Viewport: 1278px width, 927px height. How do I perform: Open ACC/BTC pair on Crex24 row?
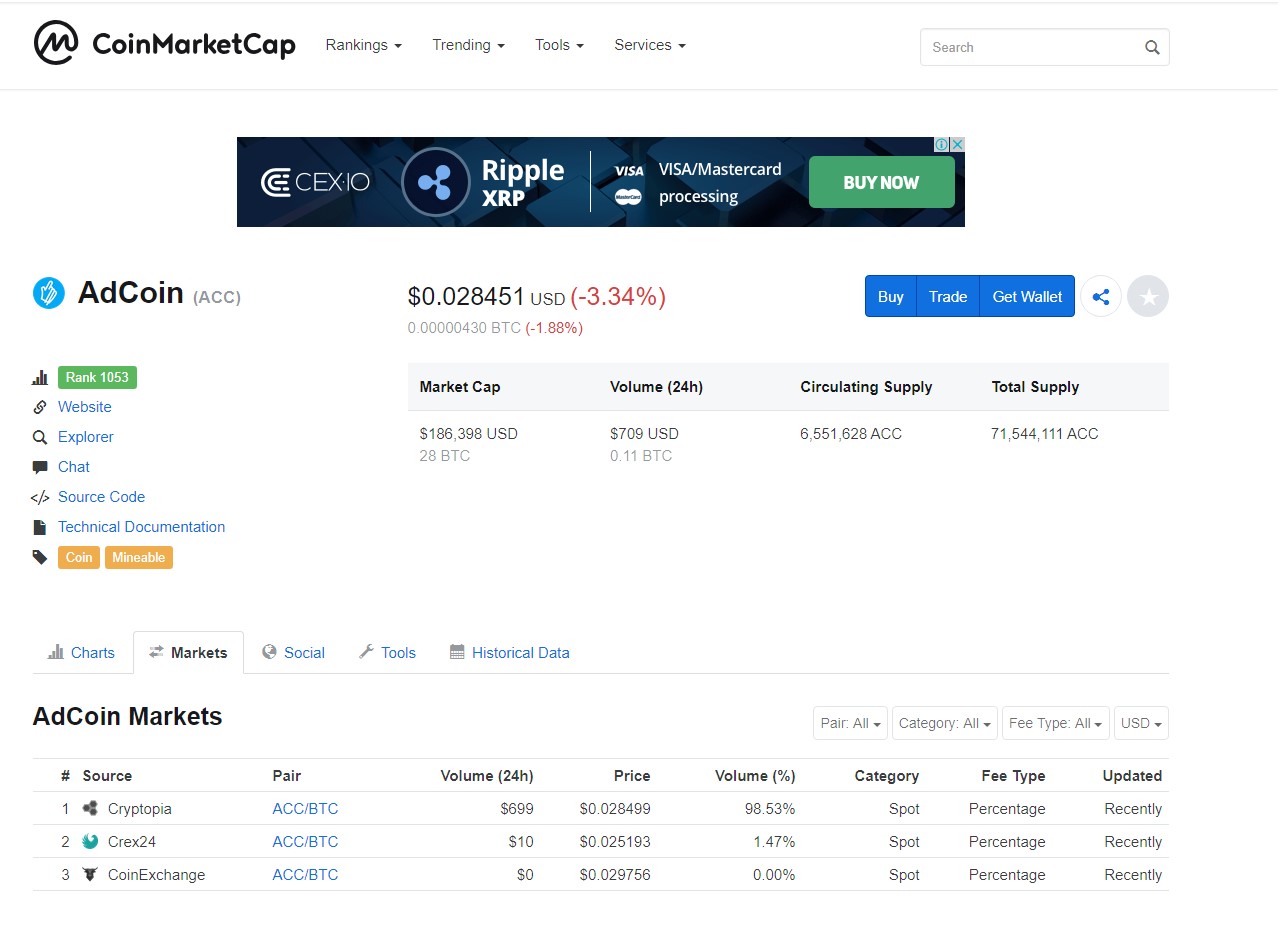pyautogui.click(x=305, y=841)
